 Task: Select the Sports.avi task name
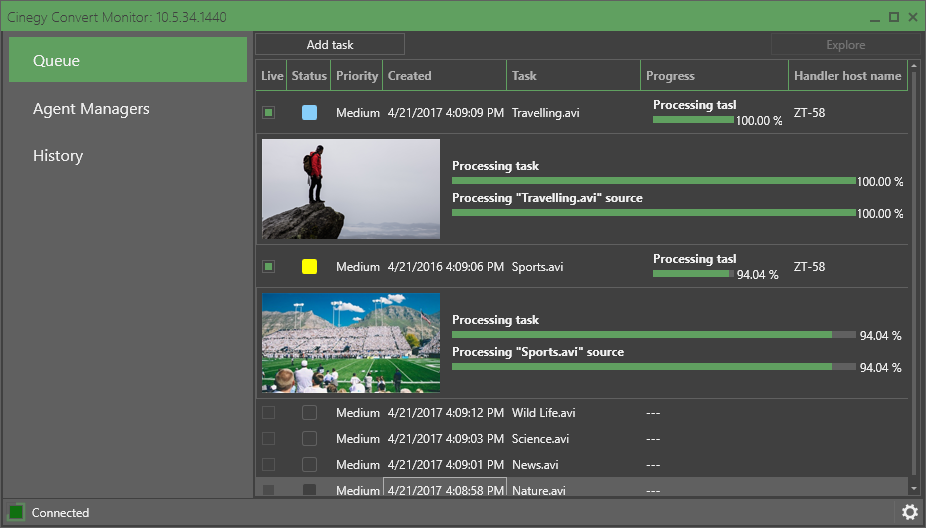pyautogui.click(x=537, y=267)
